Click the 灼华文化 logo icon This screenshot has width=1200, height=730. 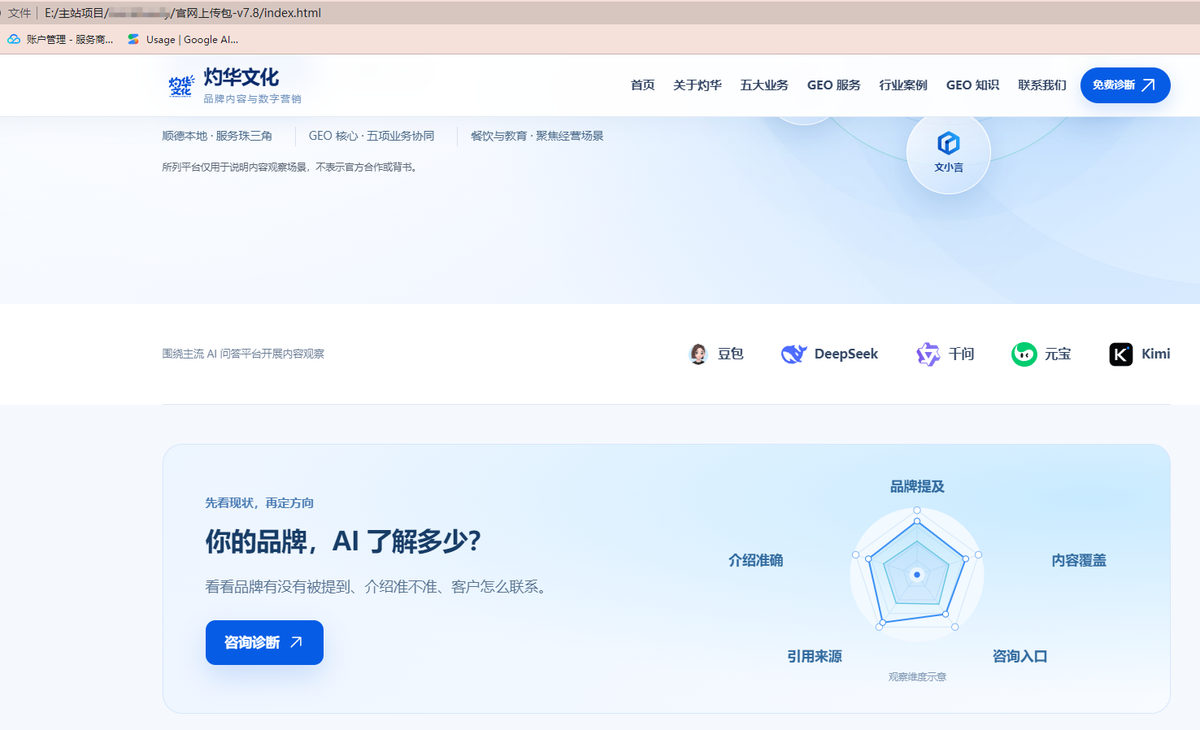(181, 85)
